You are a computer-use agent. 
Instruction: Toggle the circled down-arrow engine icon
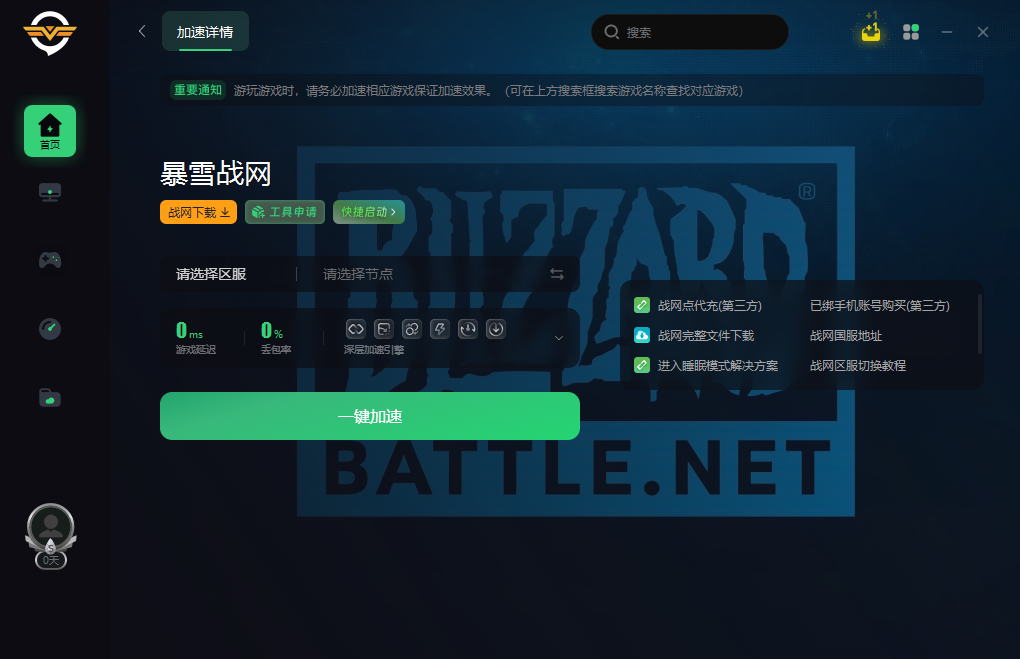496,329
